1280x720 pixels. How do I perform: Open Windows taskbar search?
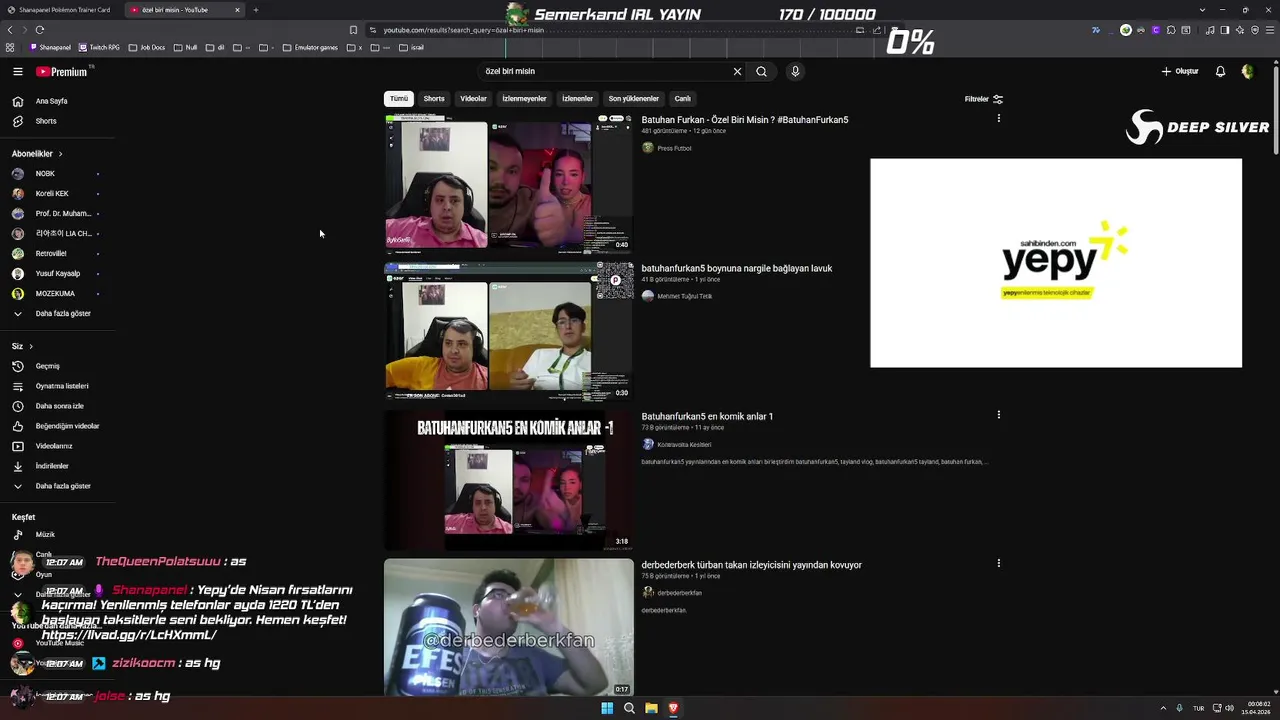point(629,708)
